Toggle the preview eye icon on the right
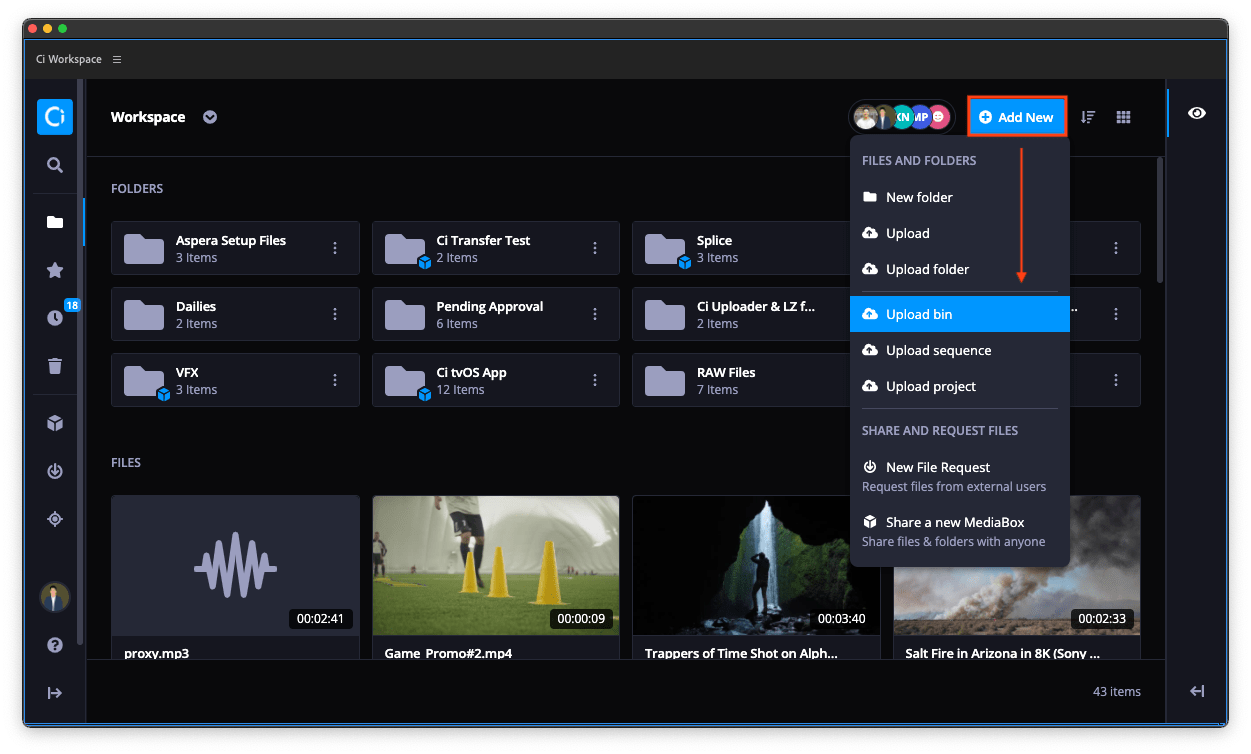 [x=1197, y=113]
